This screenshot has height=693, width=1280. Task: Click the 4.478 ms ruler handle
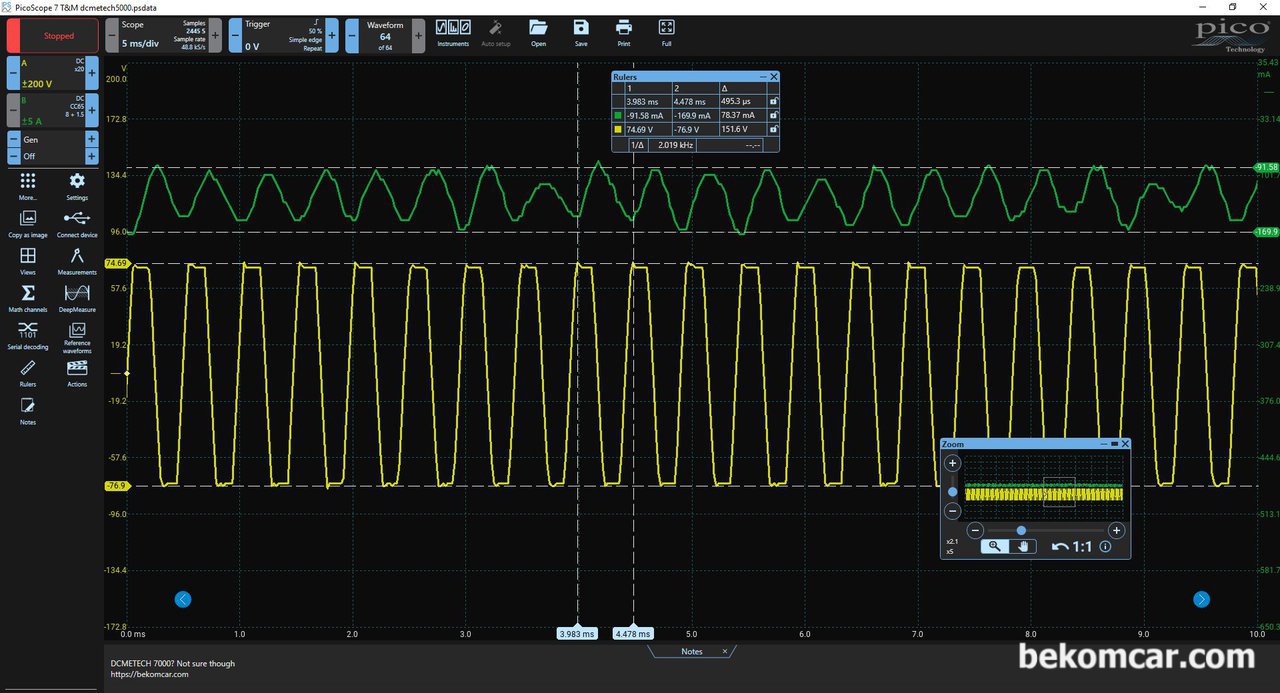pos(633,633)
